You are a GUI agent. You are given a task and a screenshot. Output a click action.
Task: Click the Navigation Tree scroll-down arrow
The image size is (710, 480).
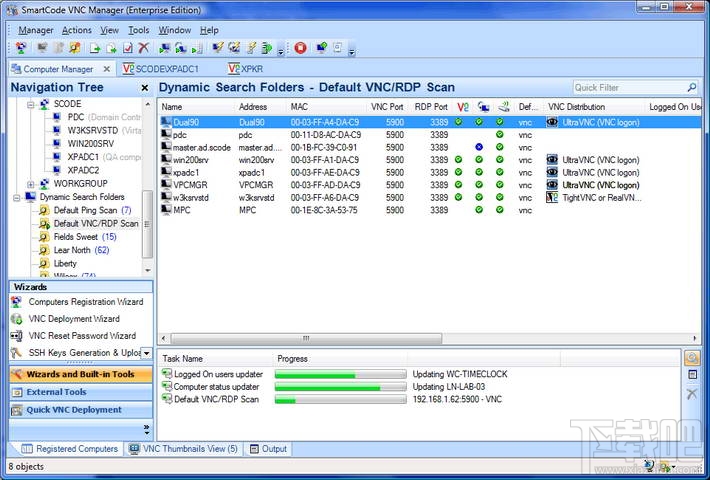pos(148,270)
